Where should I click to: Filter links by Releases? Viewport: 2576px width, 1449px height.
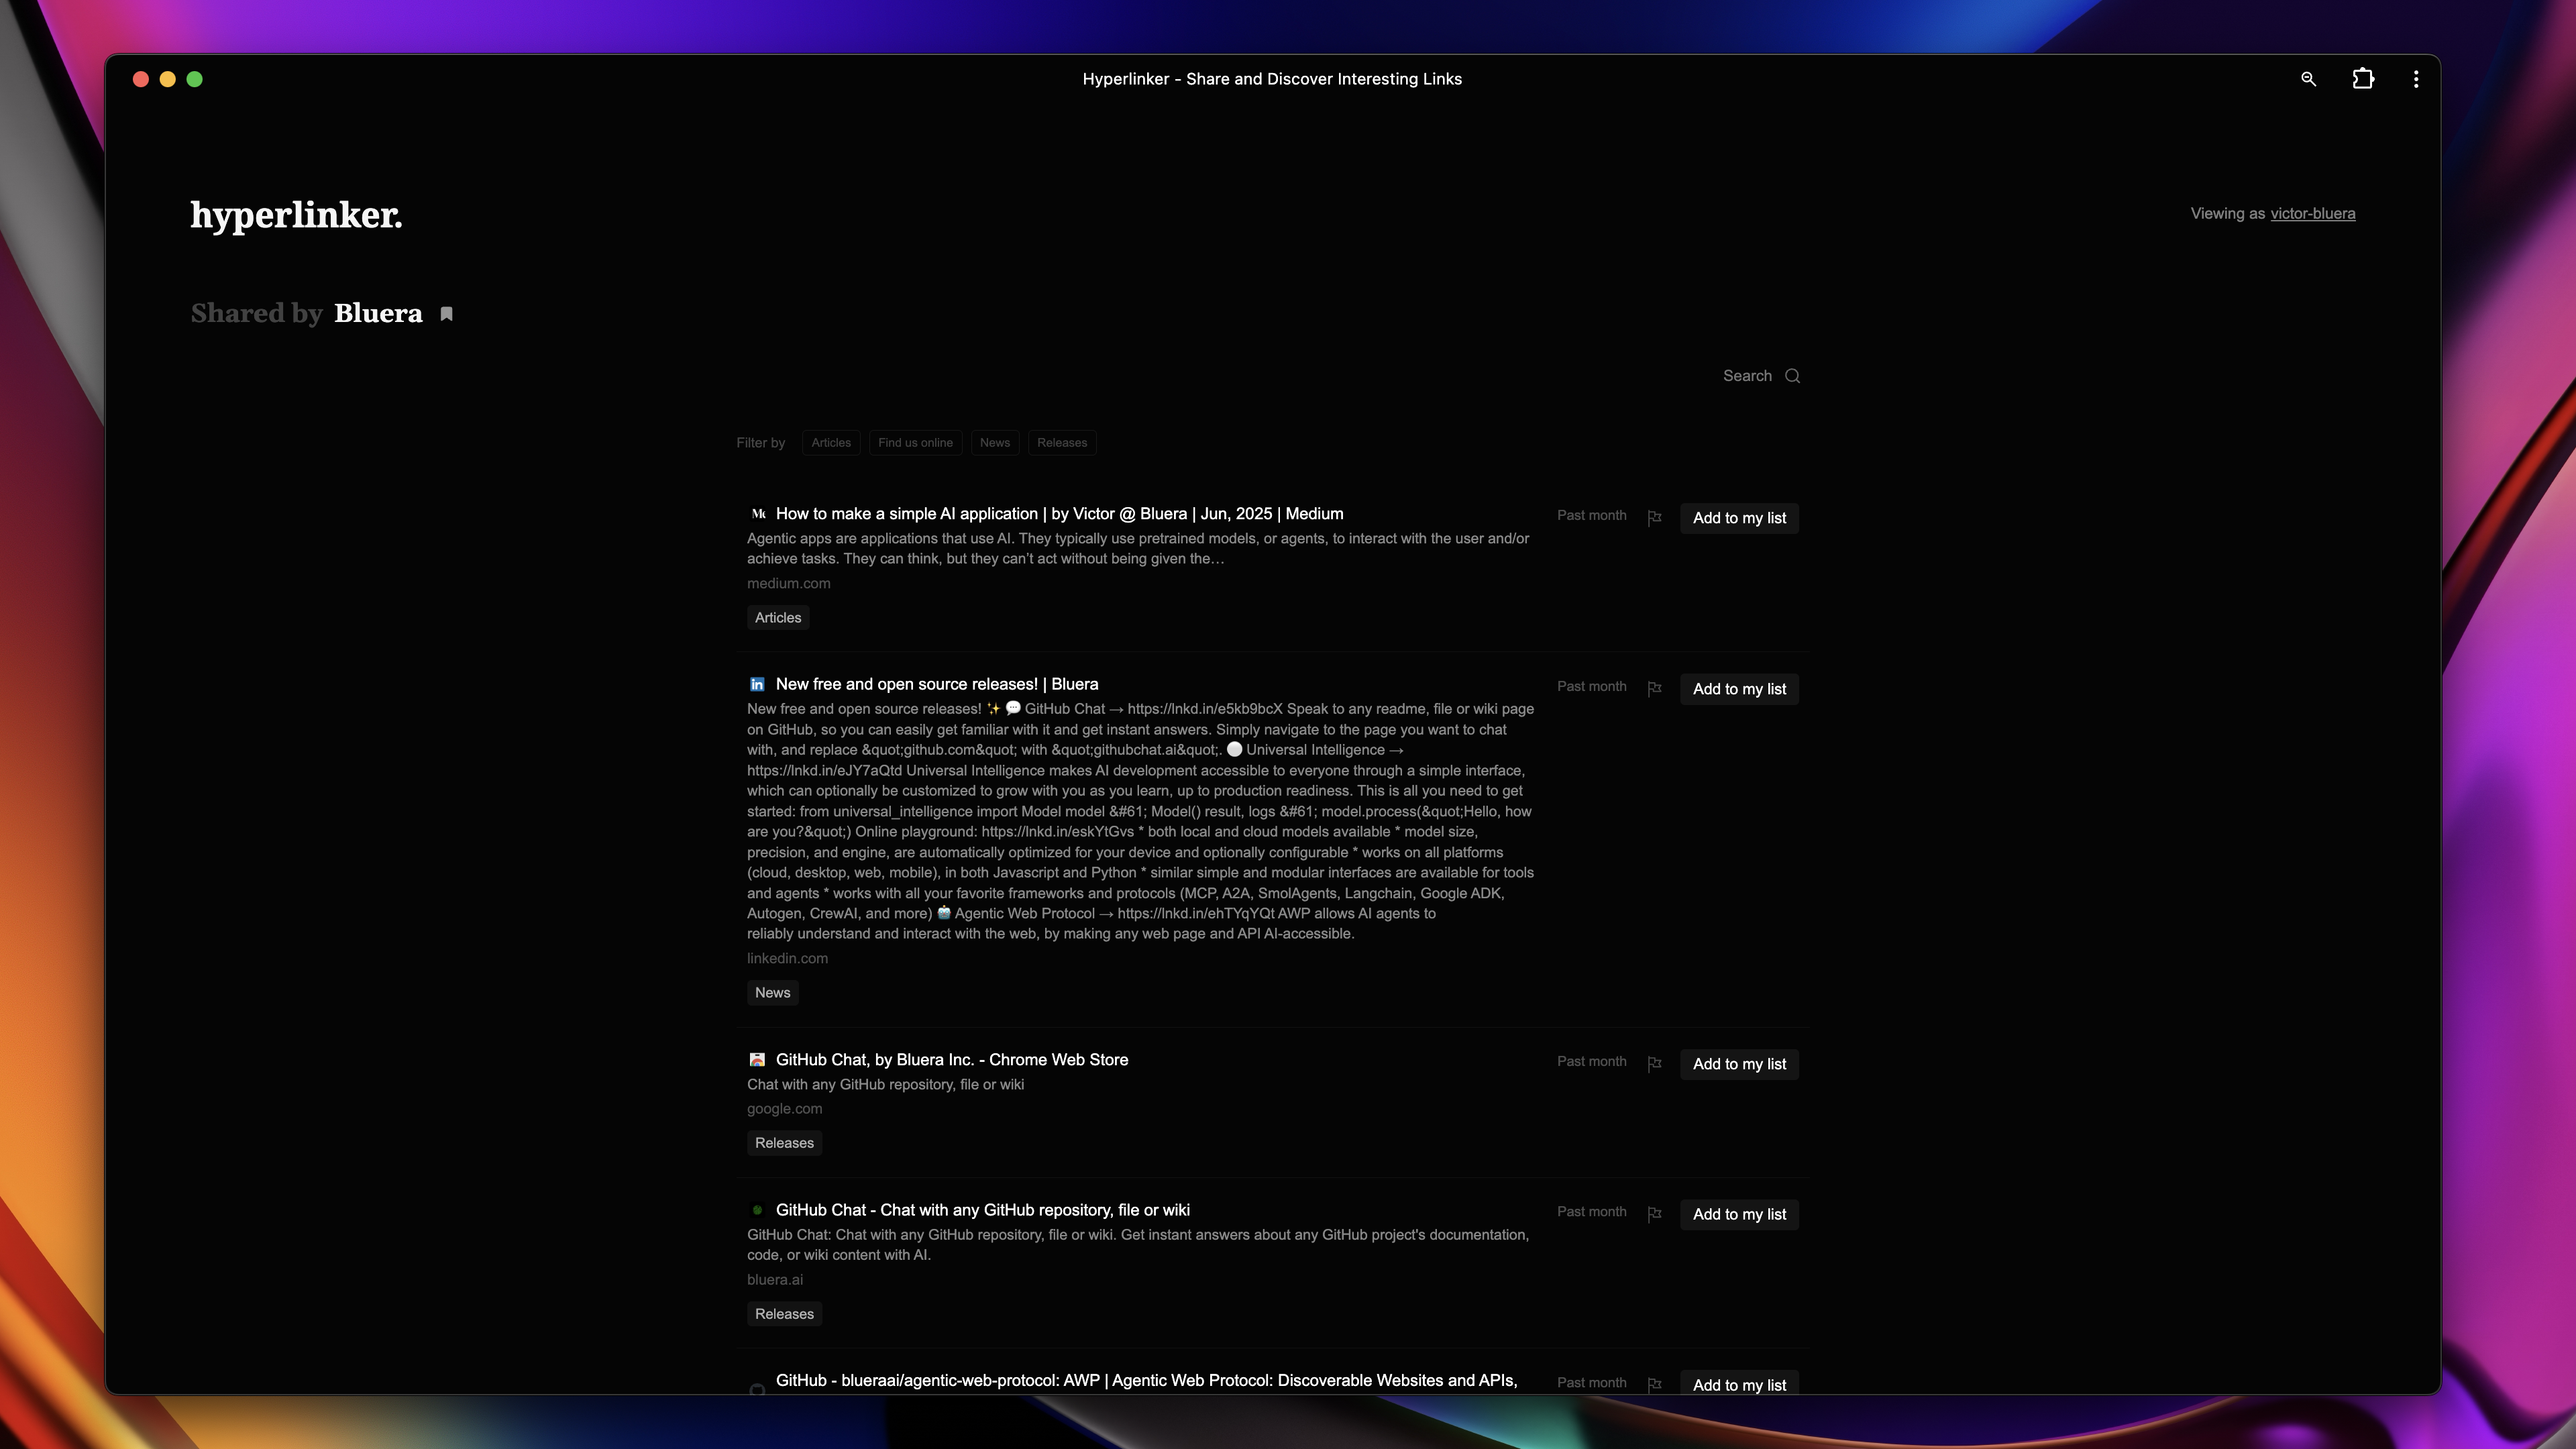(1062, 443)
